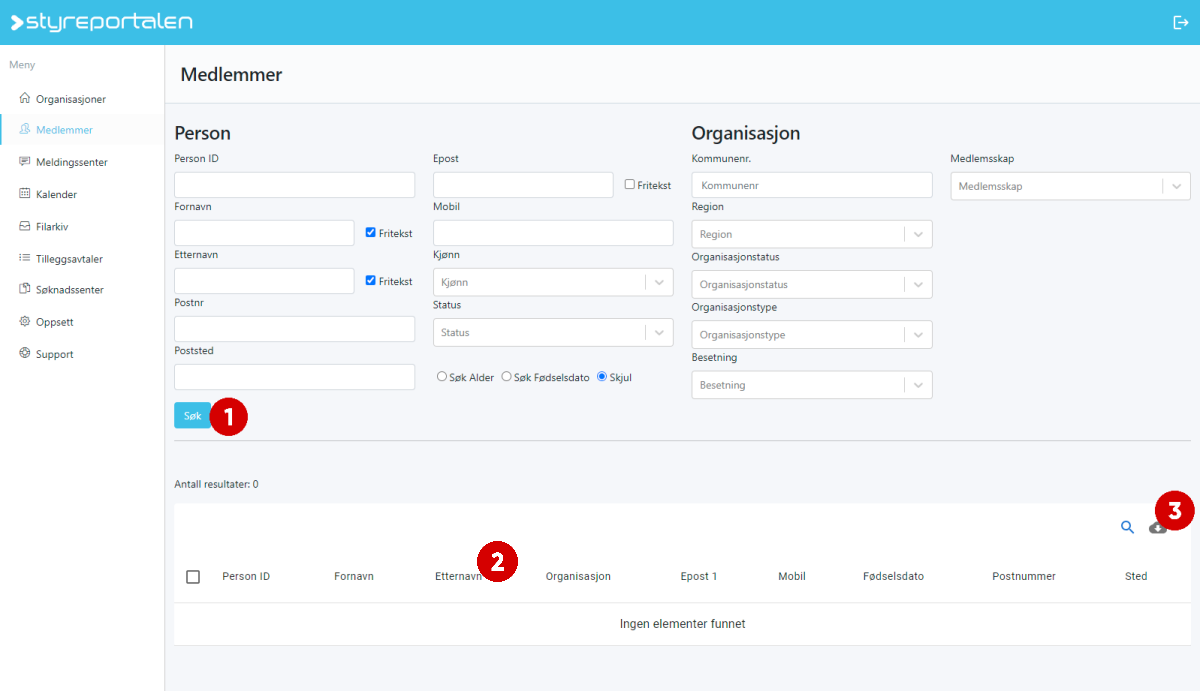Expand the Medlemsskap dropdown

pyautogui.click(x=1069, y=186)
